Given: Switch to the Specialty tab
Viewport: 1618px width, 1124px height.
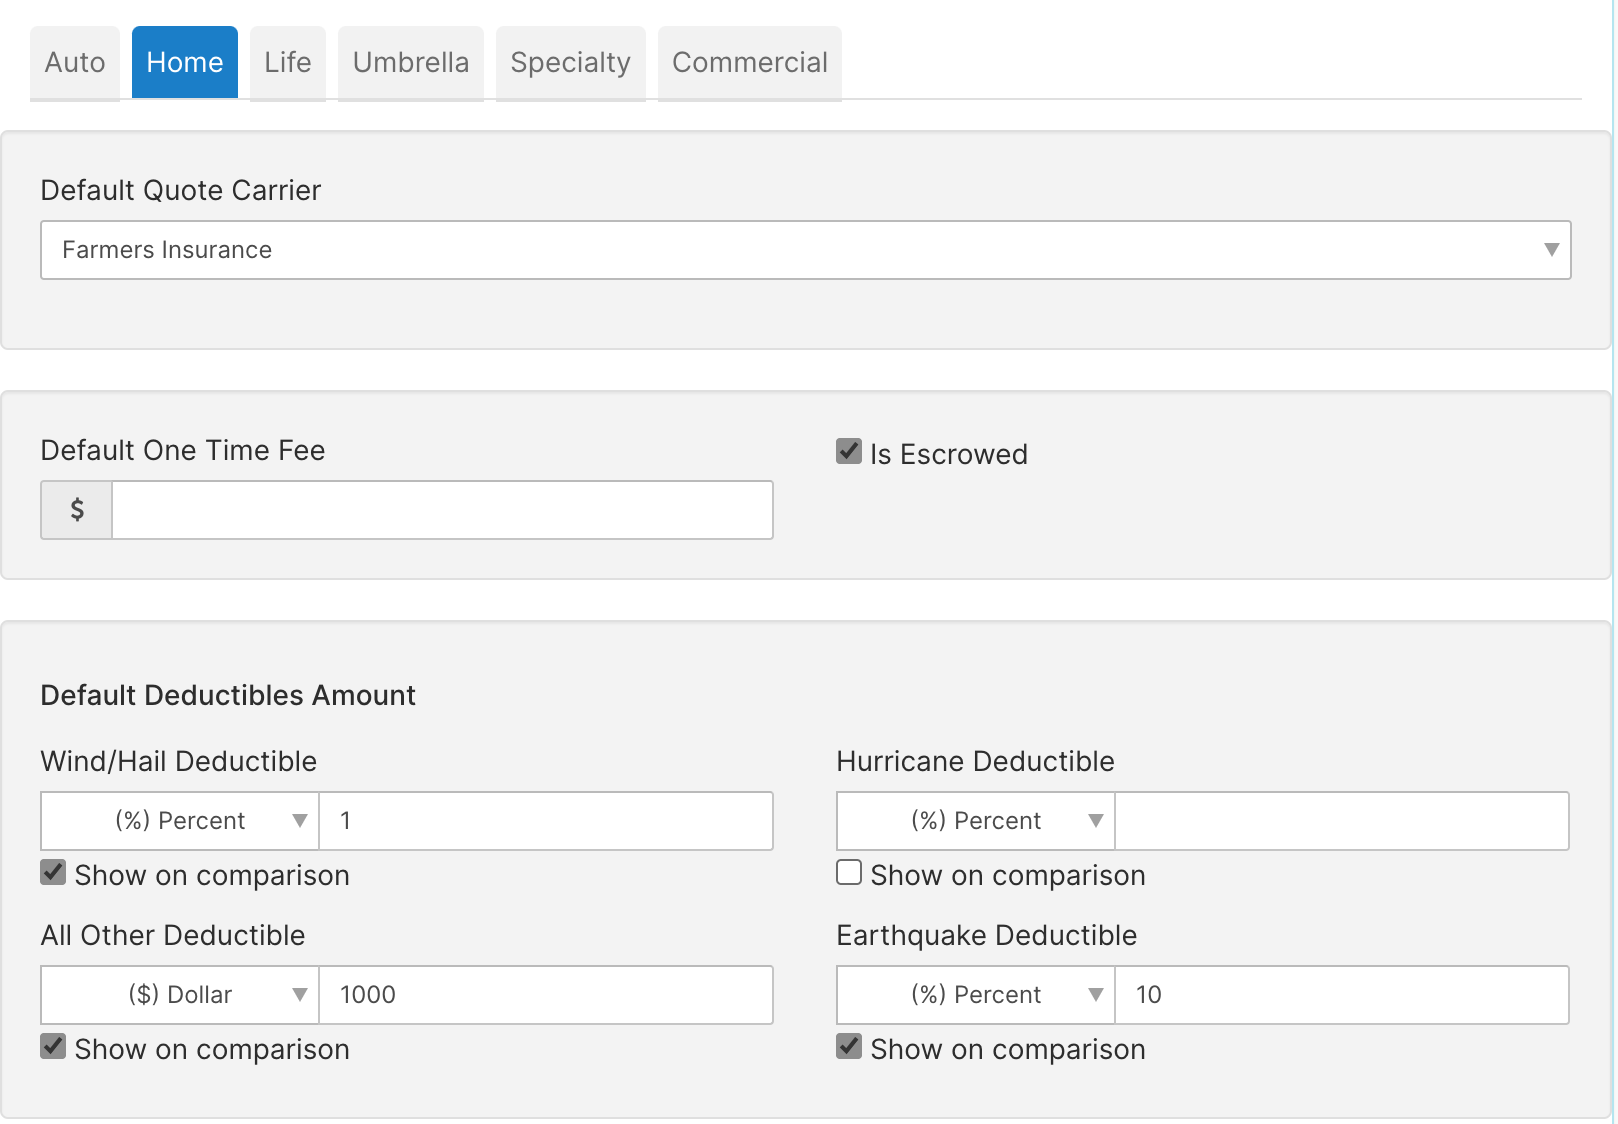Looking at the screenshot, I should coord(570,62).
